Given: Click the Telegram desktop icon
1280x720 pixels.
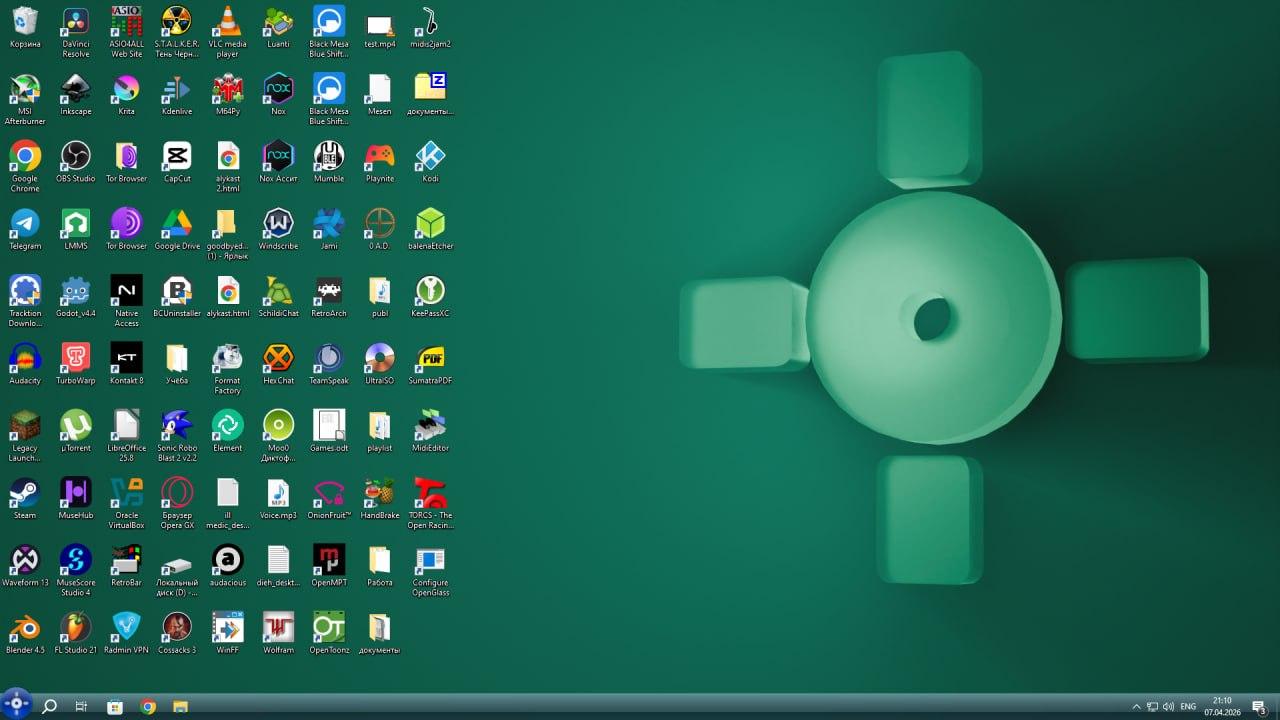Looking at the screenshot, I should pos(25,229).
